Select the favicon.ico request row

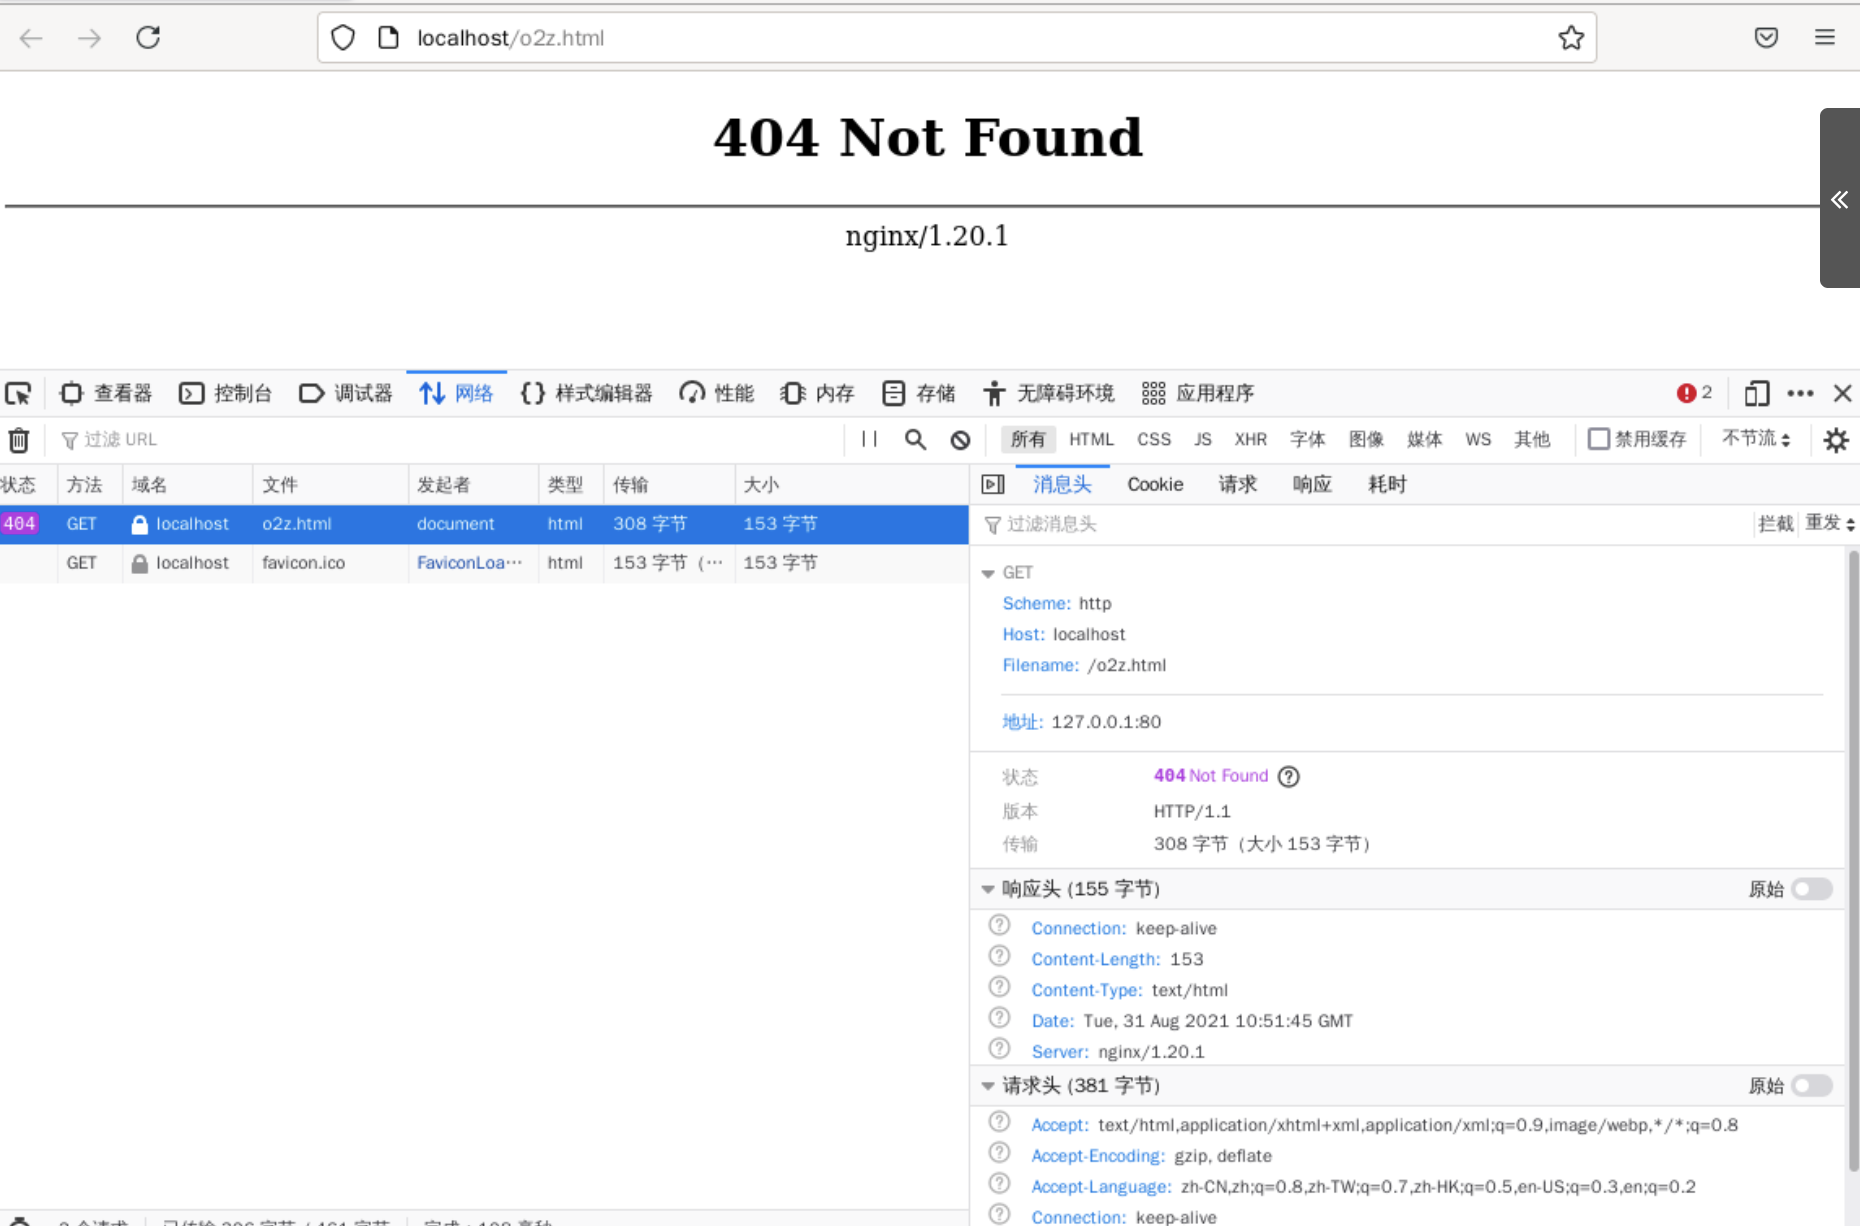click(x=484, y=563)
